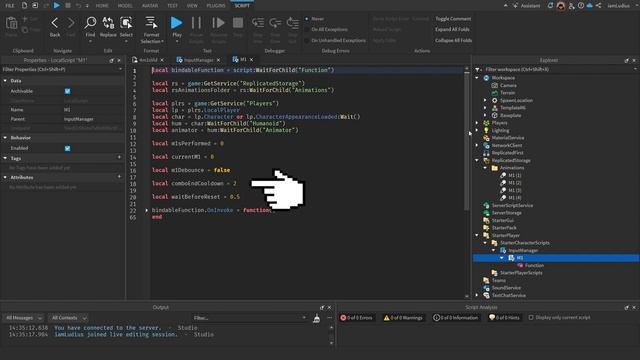
Task: Collapse the Workspace tree node
Action: click(x=477, y=78)
